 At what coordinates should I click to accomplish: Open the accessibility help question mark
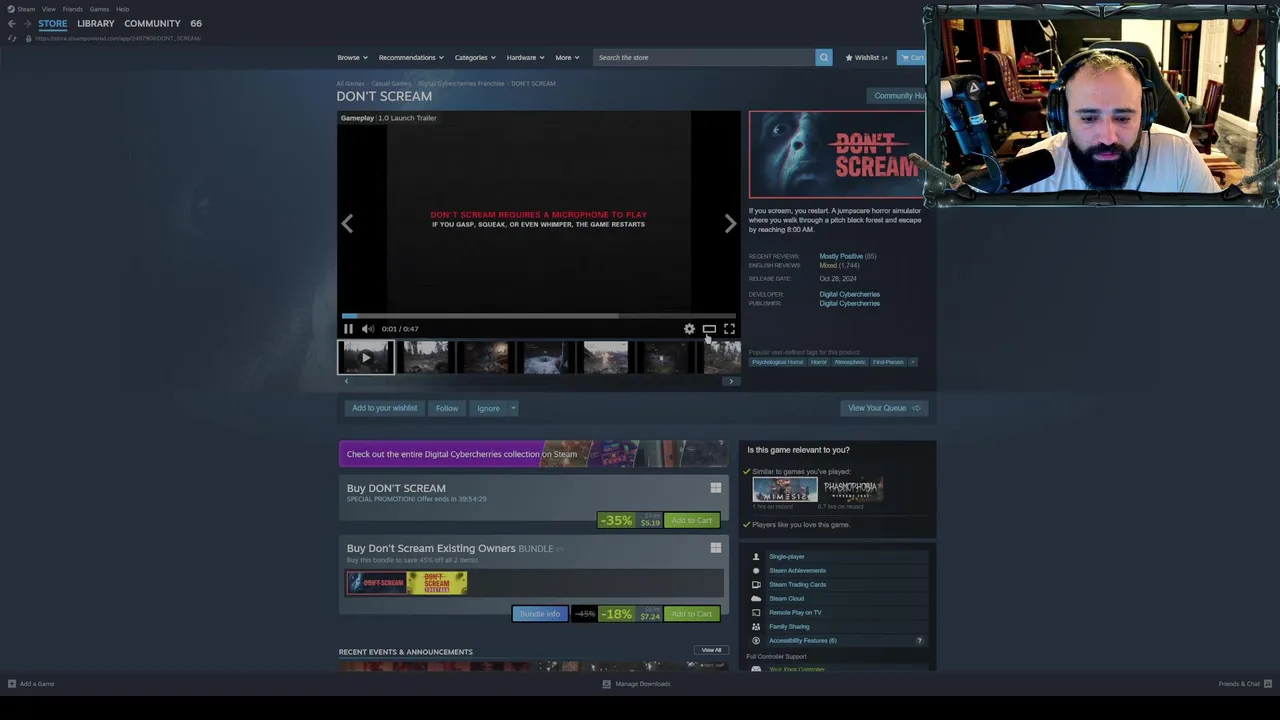coord(919,640)
